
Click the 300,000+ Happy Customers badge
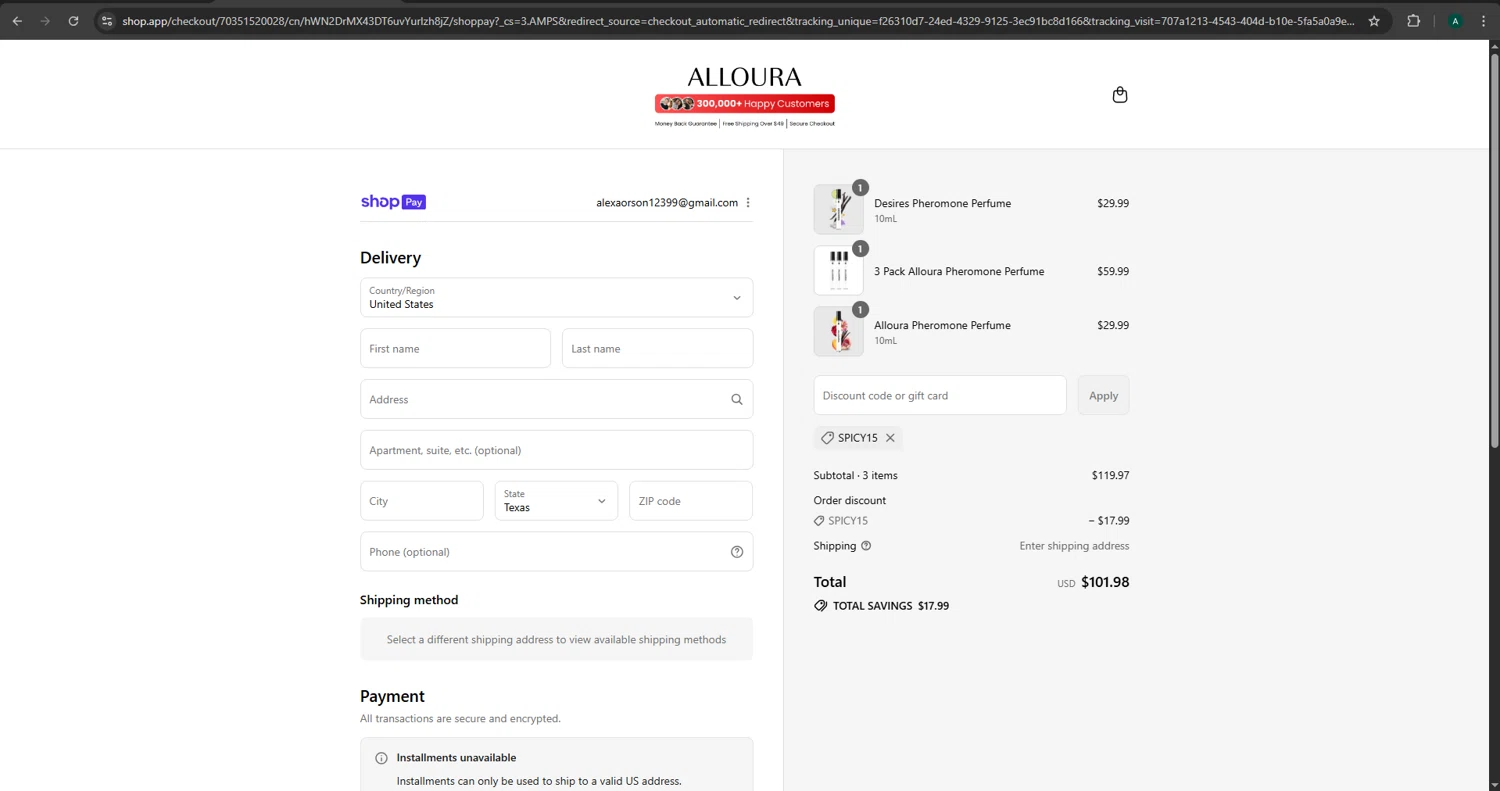click(x=745, y=103)
